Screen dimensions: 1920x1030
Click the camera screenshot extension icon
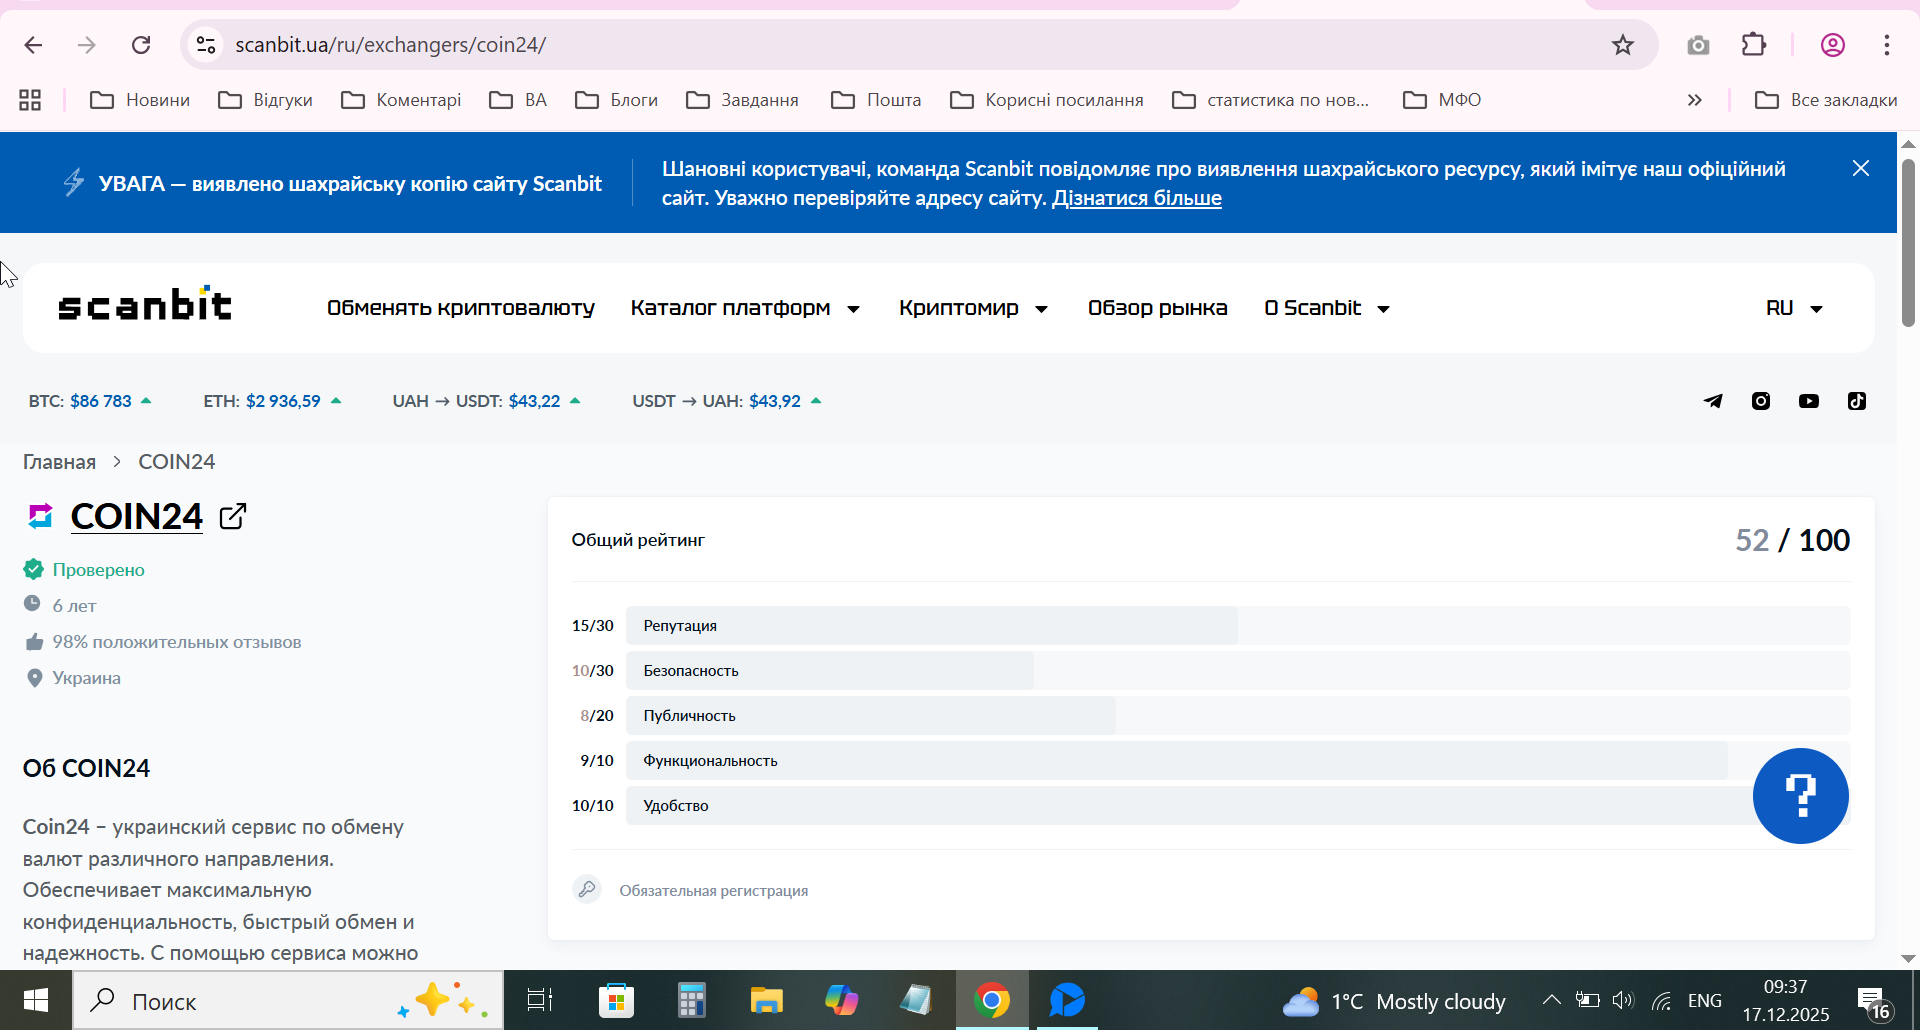click(1698, 45)
